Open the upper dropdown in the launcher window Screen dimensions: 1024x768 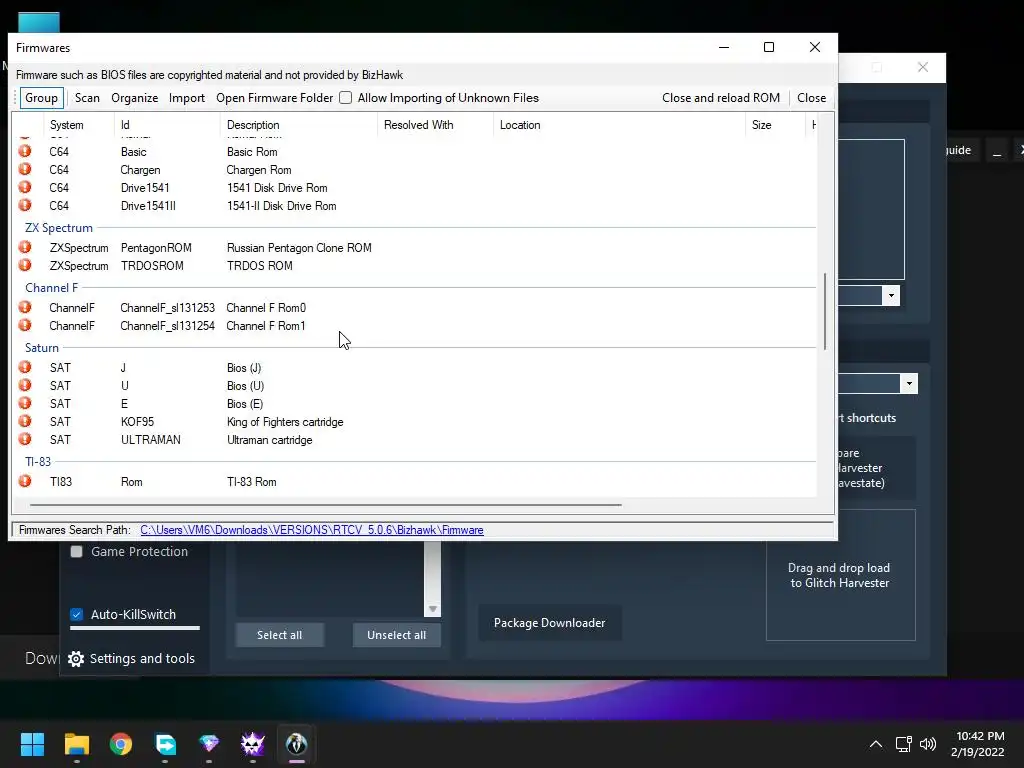[x=891, y=296]
